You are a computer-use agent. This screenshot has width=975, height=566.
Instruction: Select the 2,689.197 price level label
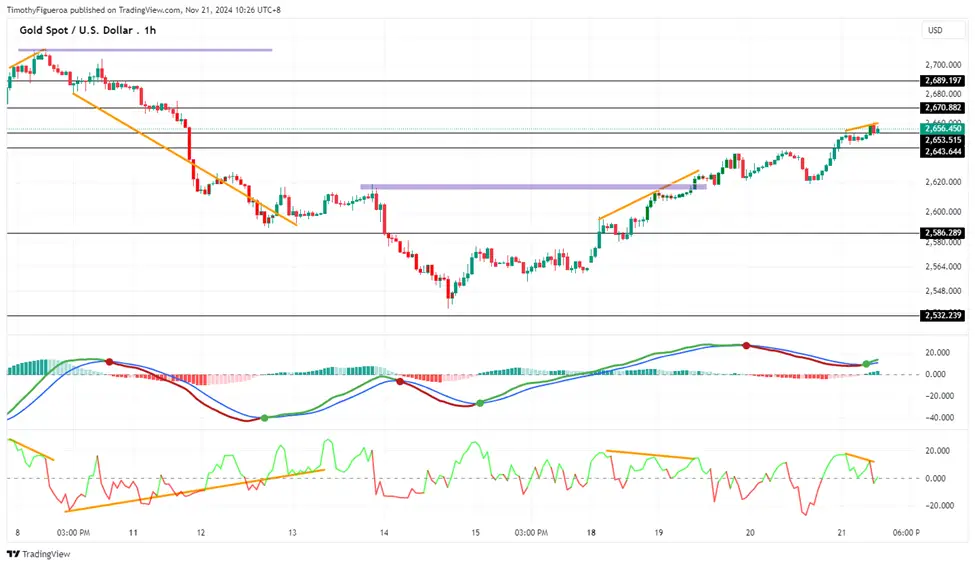943,80
